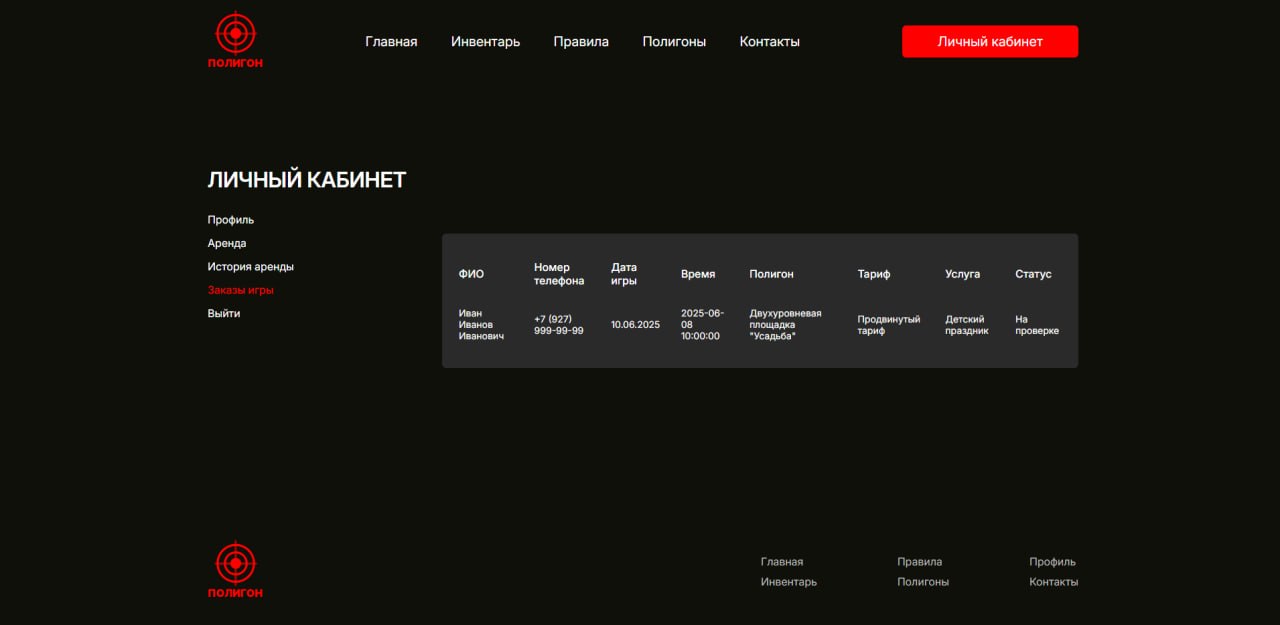Click the Двухуровневая площадка "Усадьба" cell

tap(785, 325)
